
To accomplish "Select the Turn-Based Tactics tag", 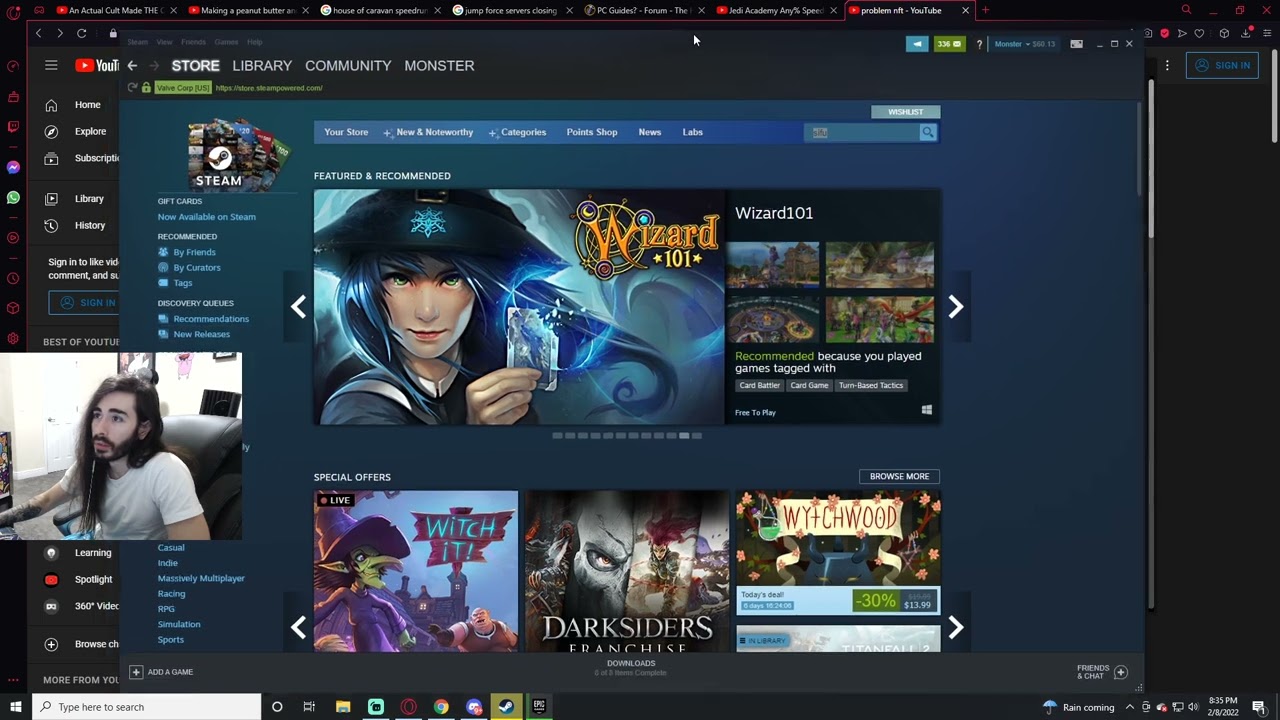I will [x=871, y=385].
